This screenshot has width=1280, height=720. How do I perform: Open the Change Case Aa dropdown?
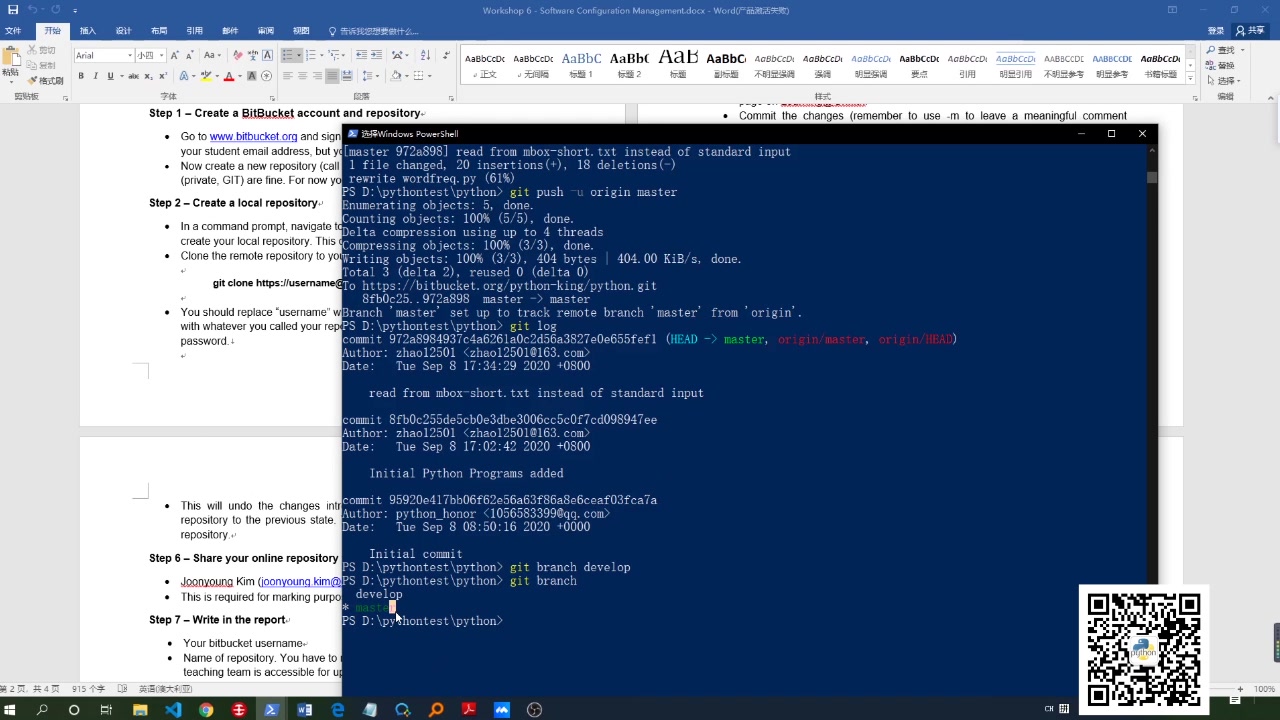tap(212, 55)
